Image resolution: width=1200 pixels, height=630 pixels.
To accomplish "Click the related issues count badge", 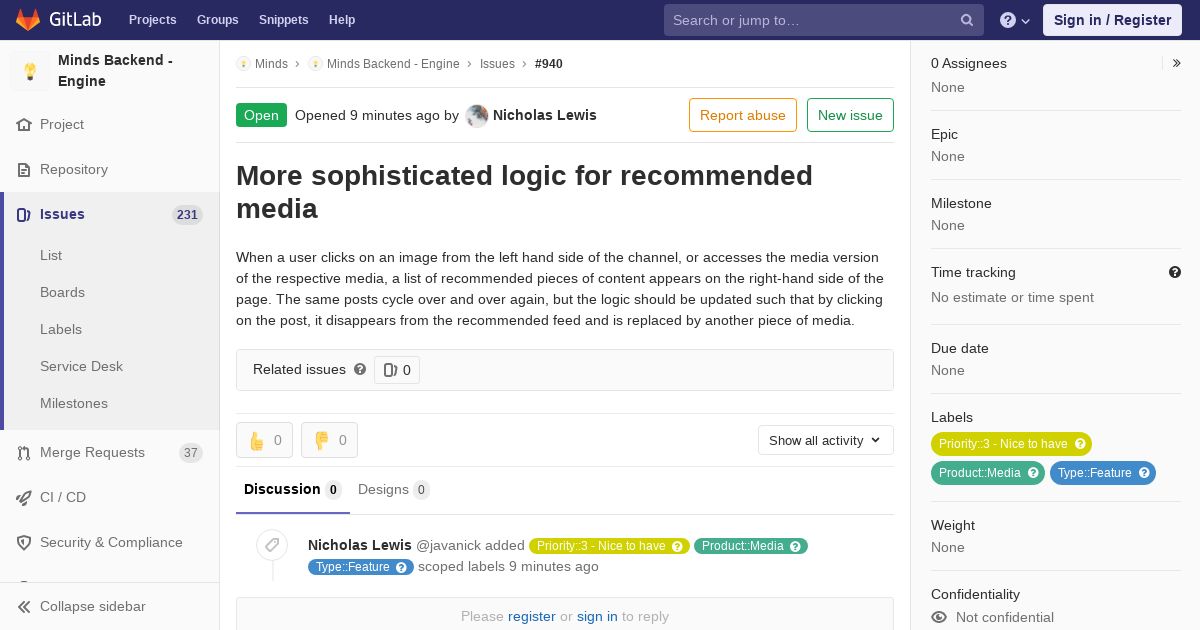I will click(397, 370).
